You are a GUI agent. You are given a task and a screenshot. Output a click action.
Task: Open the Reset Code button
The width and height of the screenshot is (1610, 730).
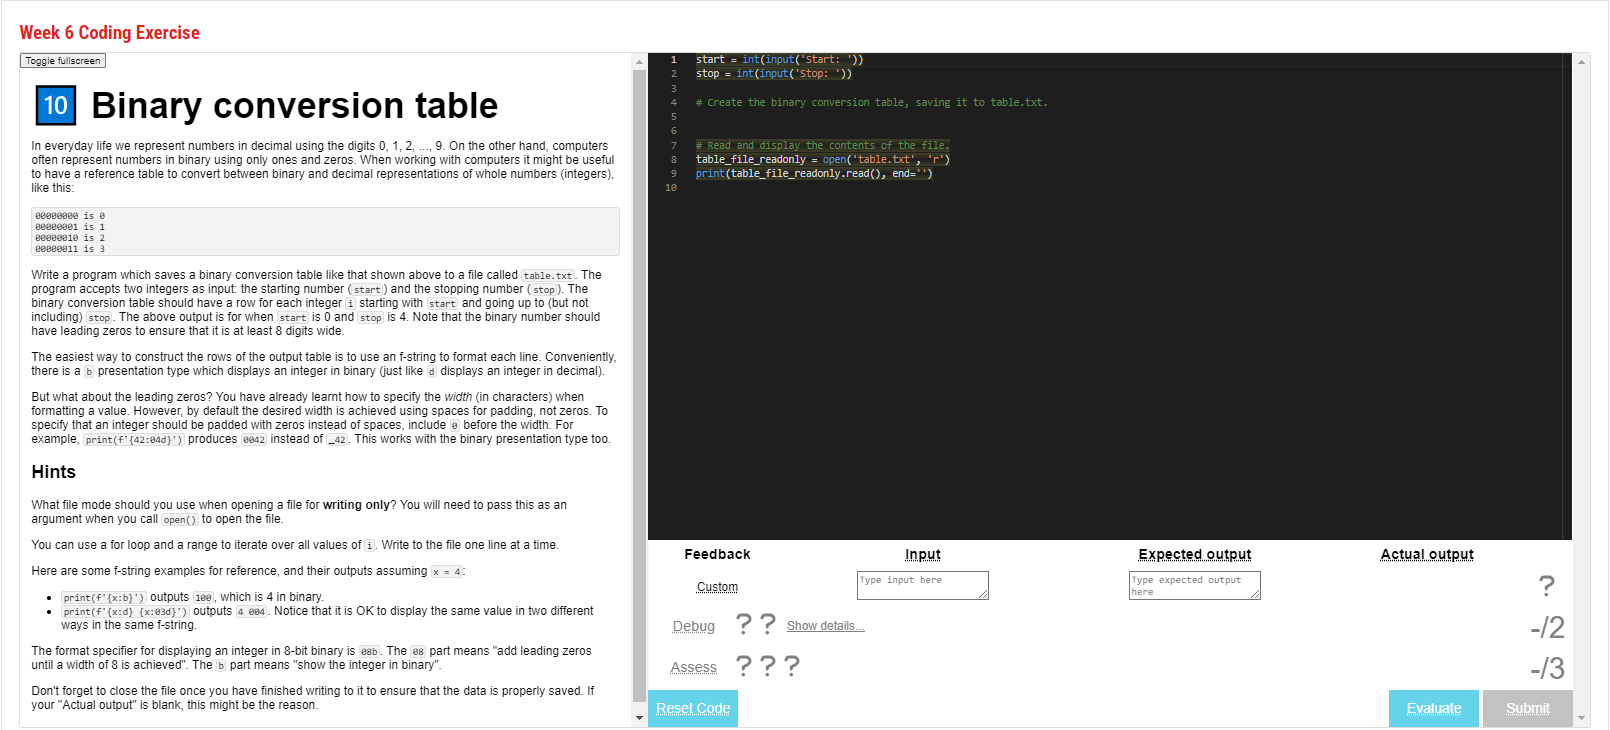693,708
